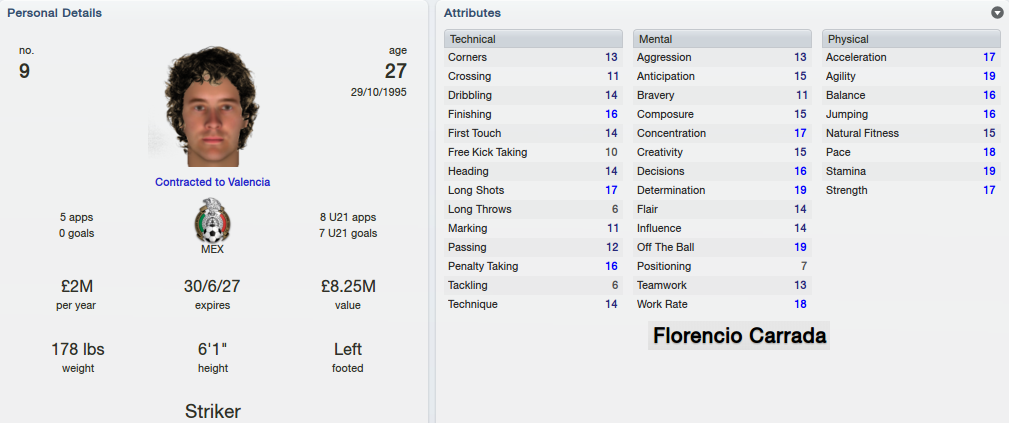Click the 30/6/27 contract expiry date
Screen dimensions: 1009x423
(x=212, y=287)
